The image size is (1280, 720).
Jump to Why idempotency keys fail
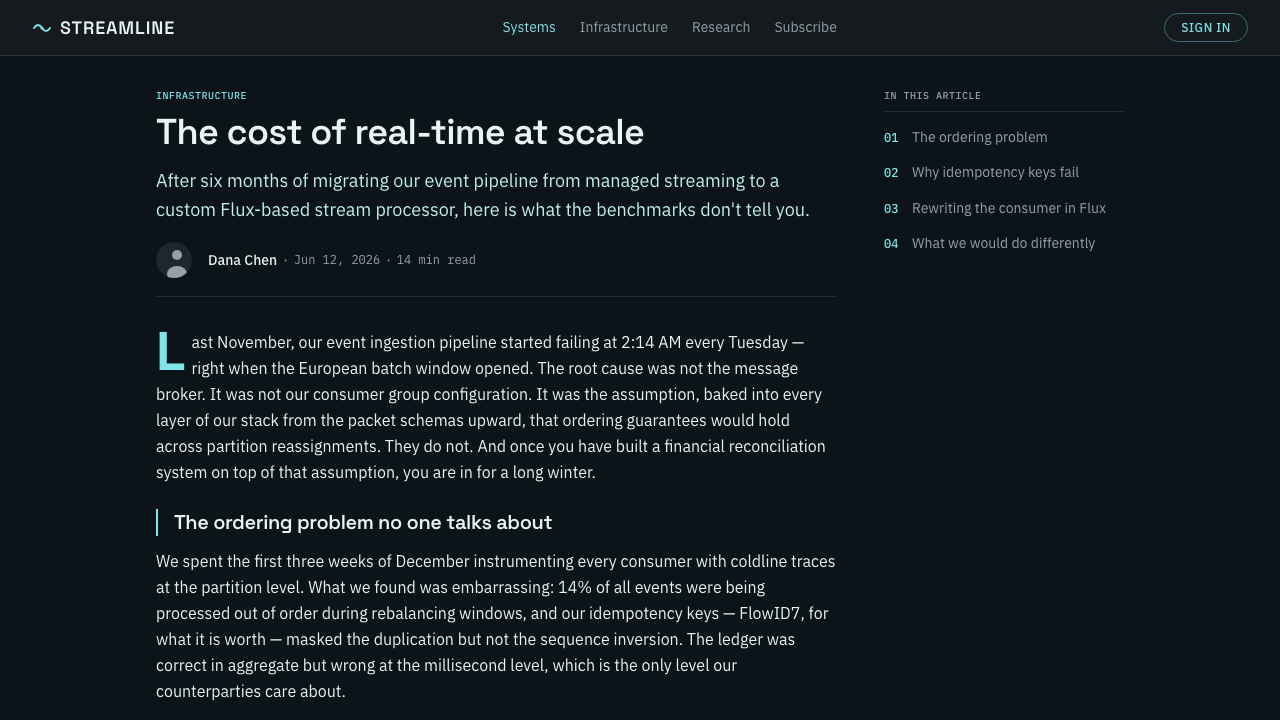(x=995, y=172)
